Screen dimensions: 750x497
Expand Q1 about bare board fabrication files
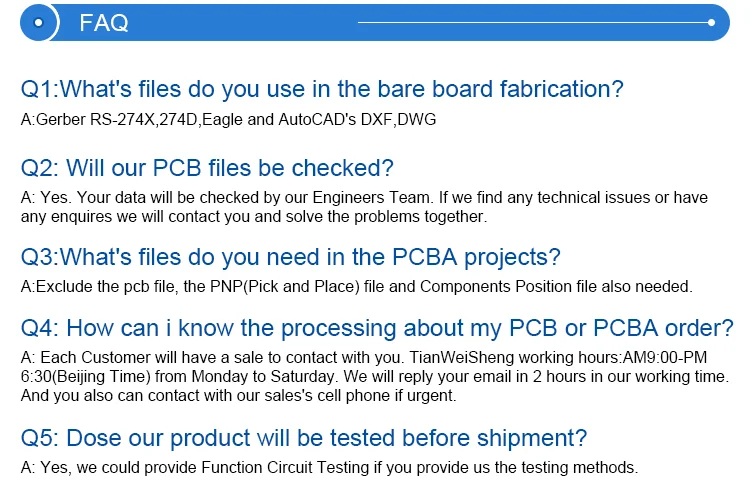pos(322,89)
